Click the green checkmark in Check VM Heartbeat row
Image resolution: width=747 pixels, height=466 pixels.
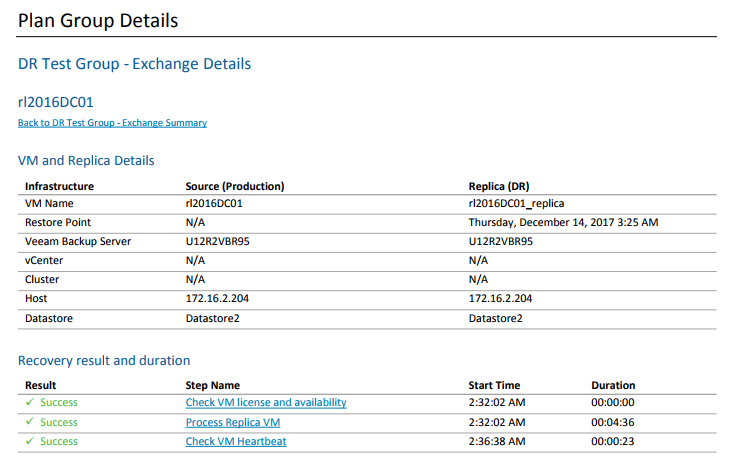click(x=29, y=441)
